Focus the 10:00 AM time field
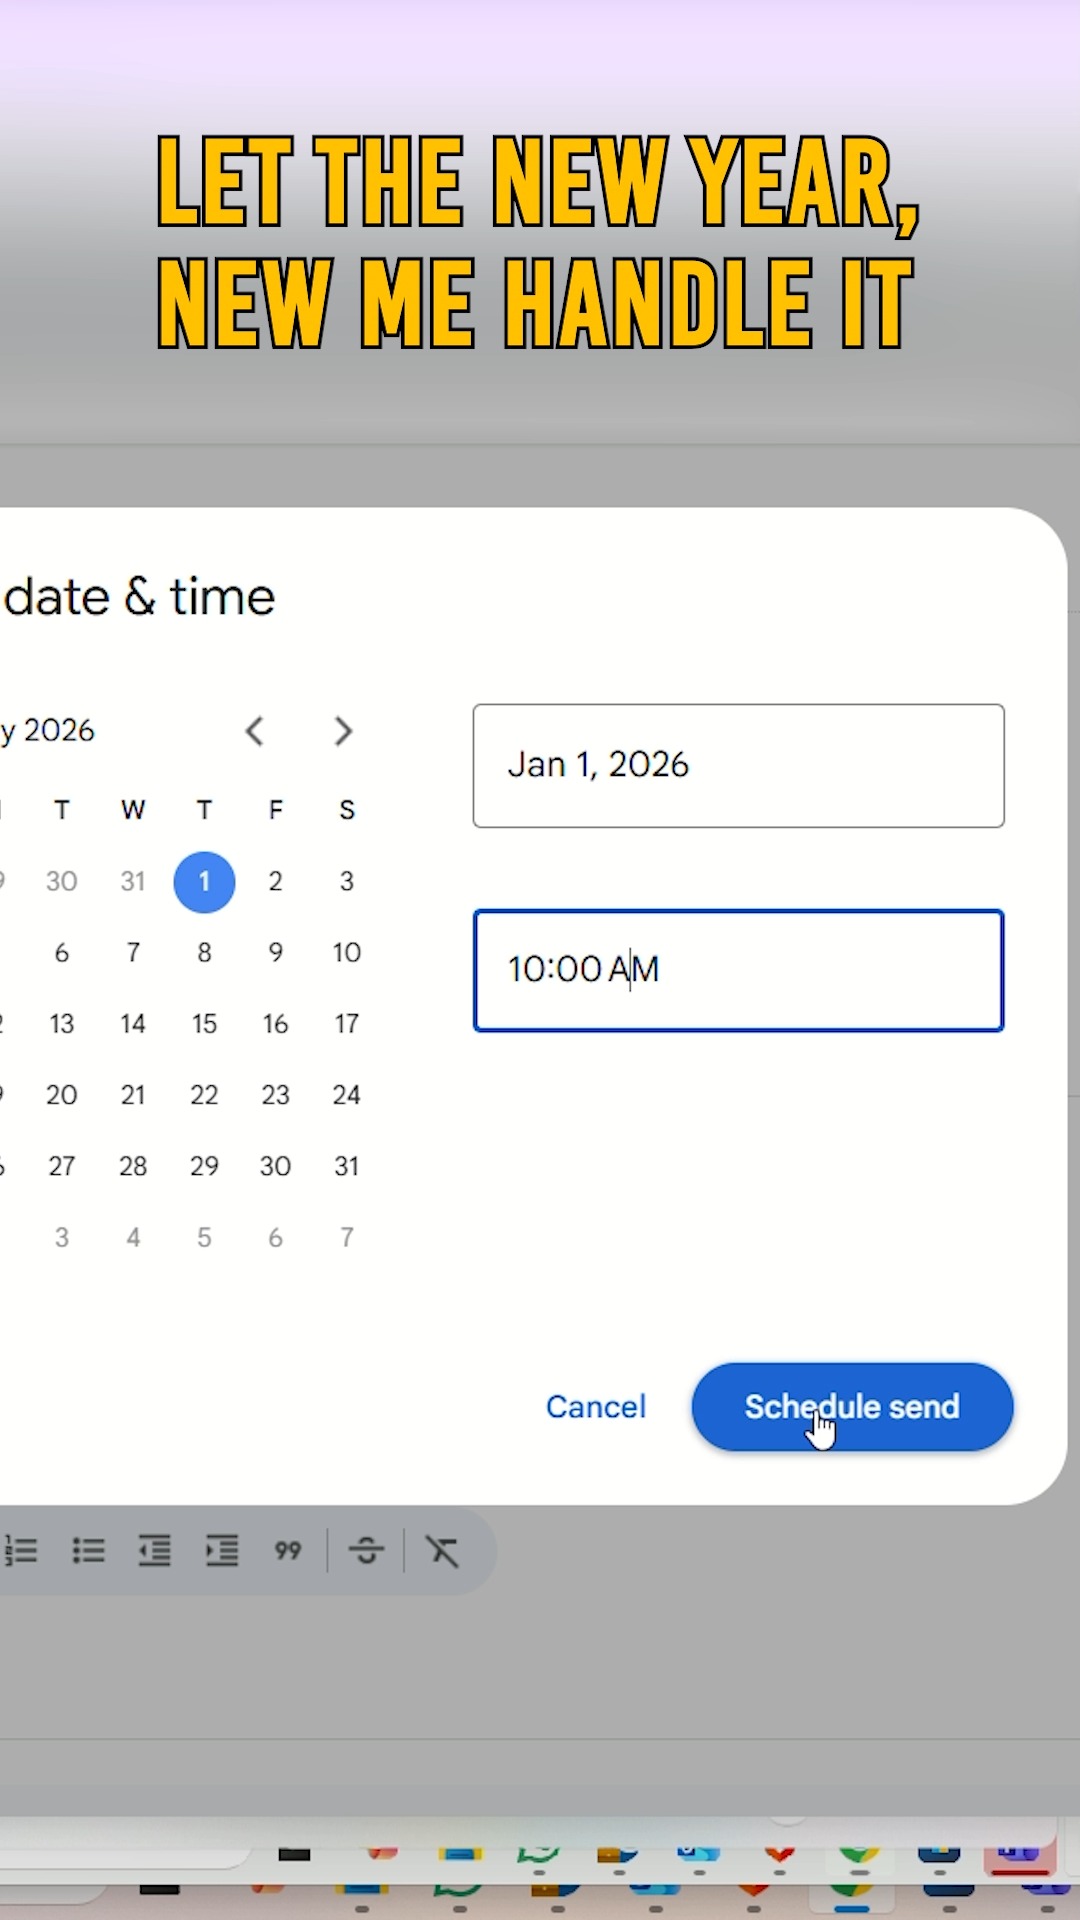1080x1920 pixels. click(738, 970)
